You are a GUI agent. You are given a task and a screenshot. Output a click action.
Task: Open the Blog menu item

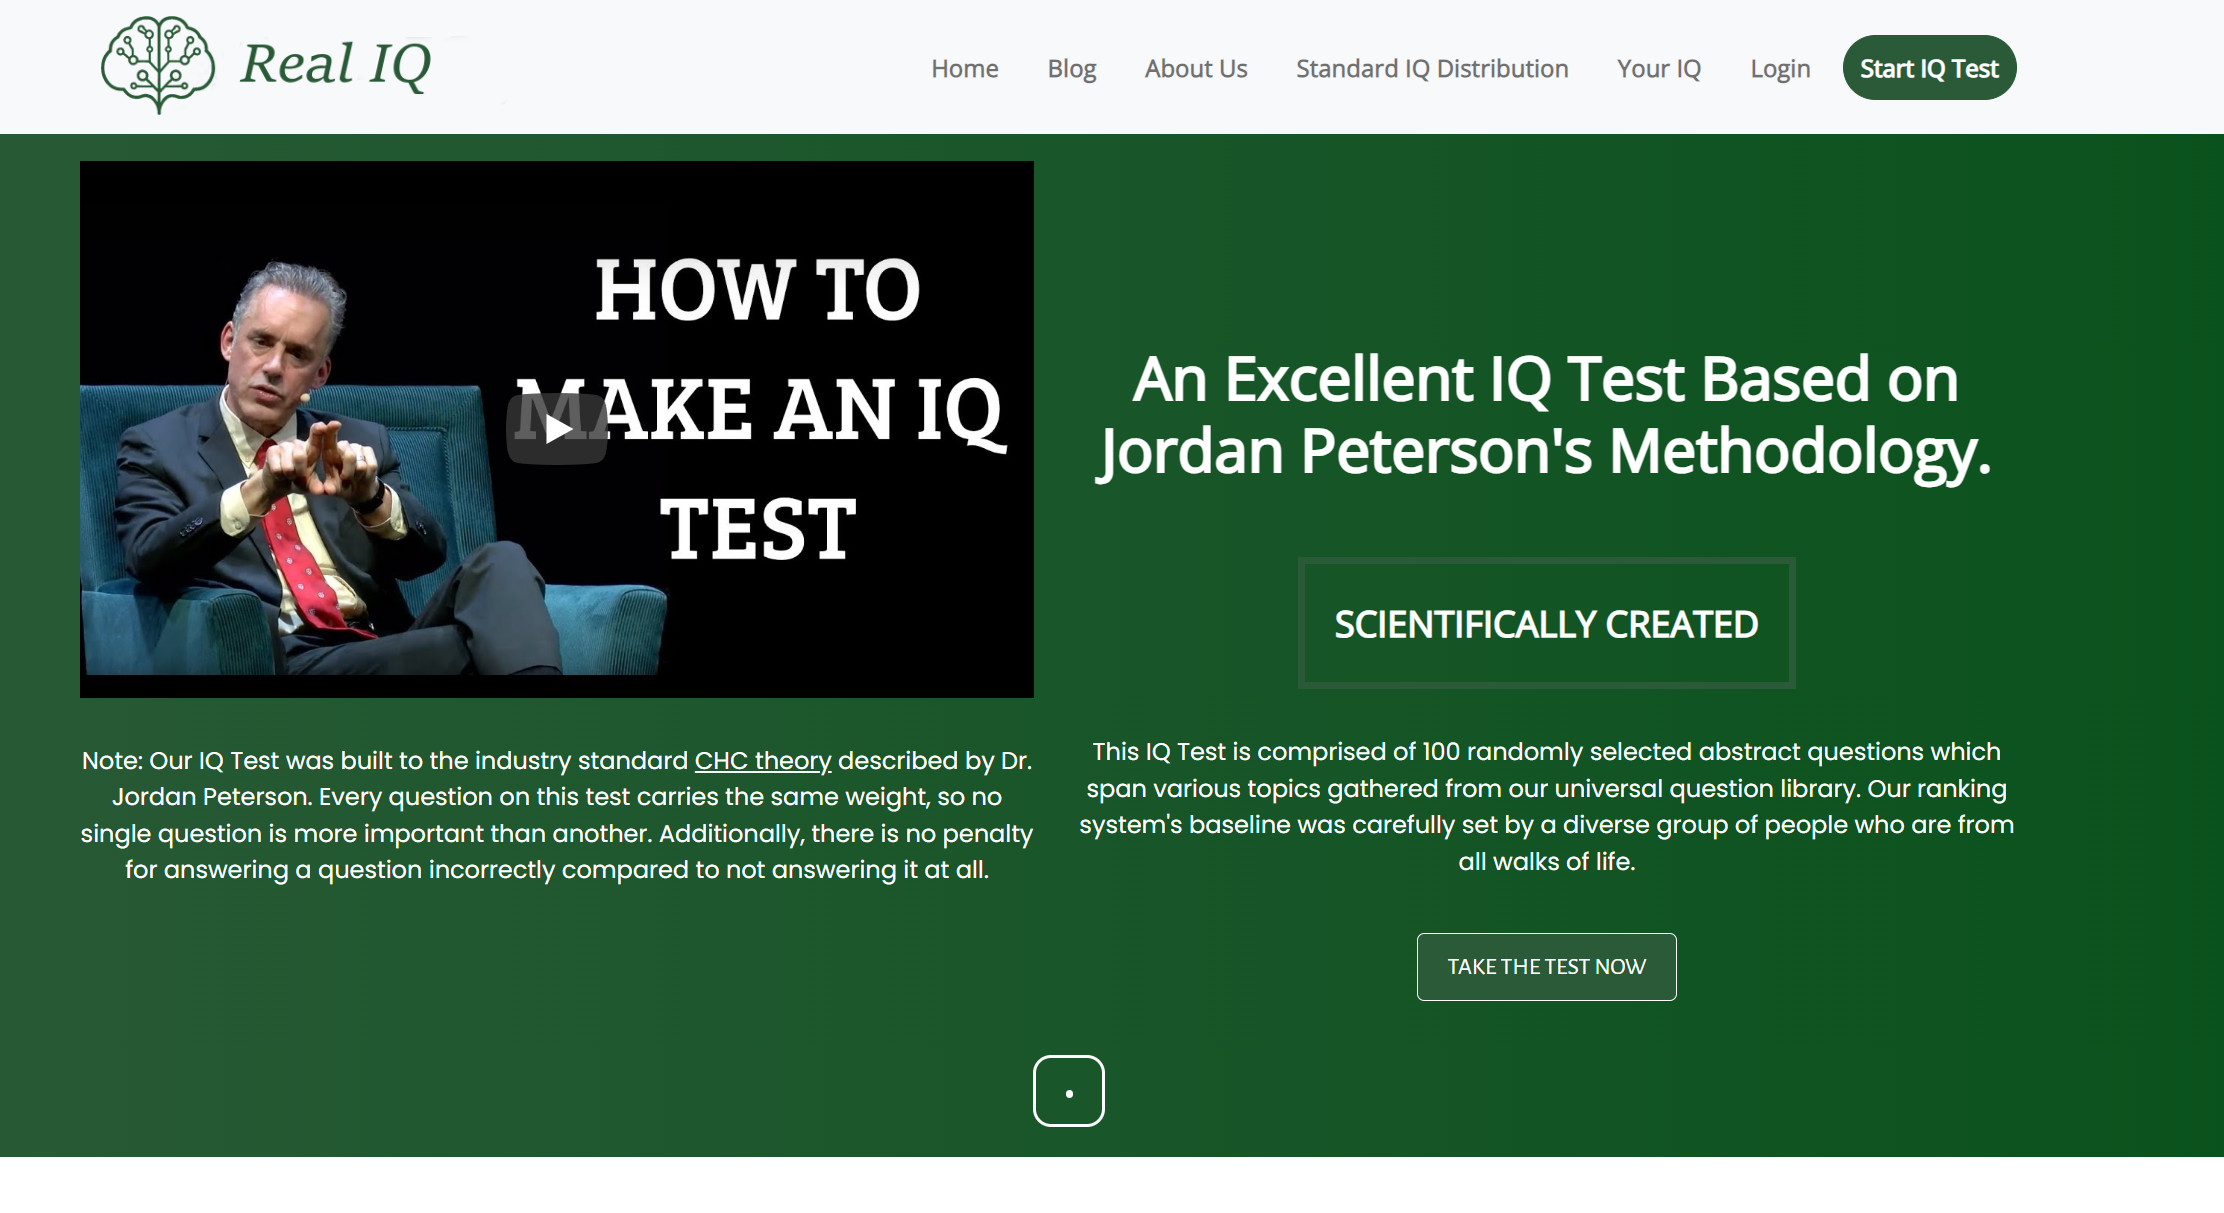click(x=1071, y=69)
